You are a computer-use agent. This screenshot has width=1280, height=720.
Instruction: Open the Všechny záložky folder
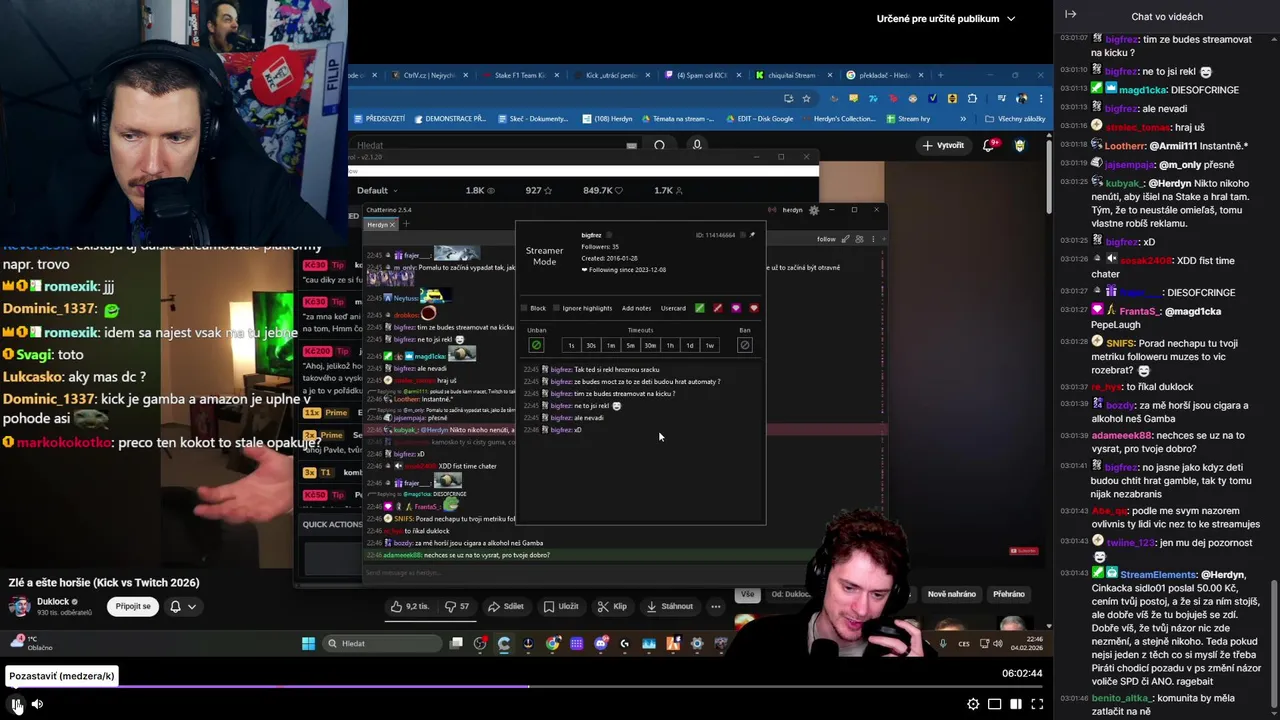[x=1015, y=119]
